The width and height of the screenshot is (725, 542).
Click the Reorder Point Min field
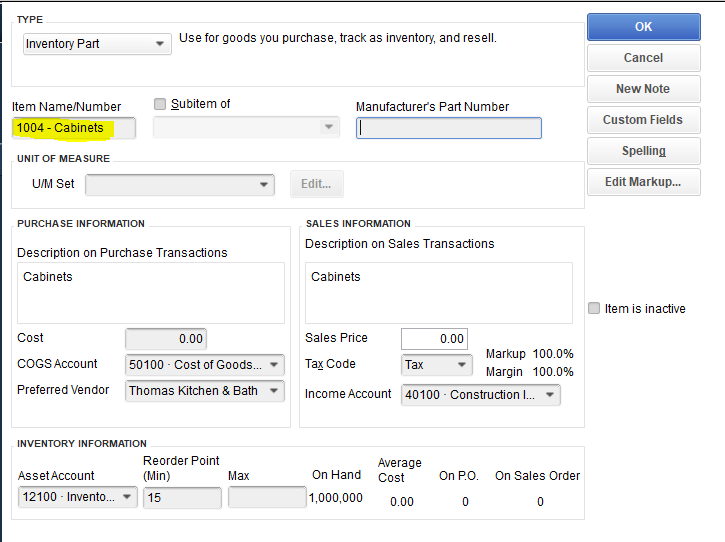pyautogui.click(x=182, y=498)
